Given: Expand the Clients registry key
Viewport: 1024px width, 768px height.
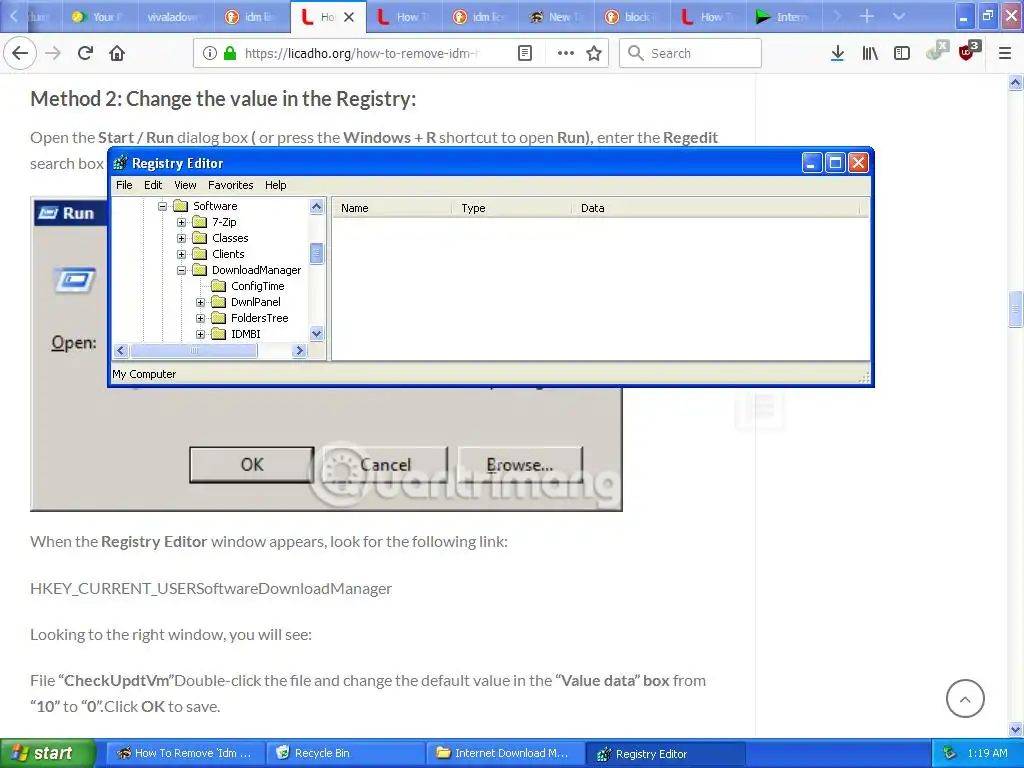Looking at the screenshot, I should [182, 254].
